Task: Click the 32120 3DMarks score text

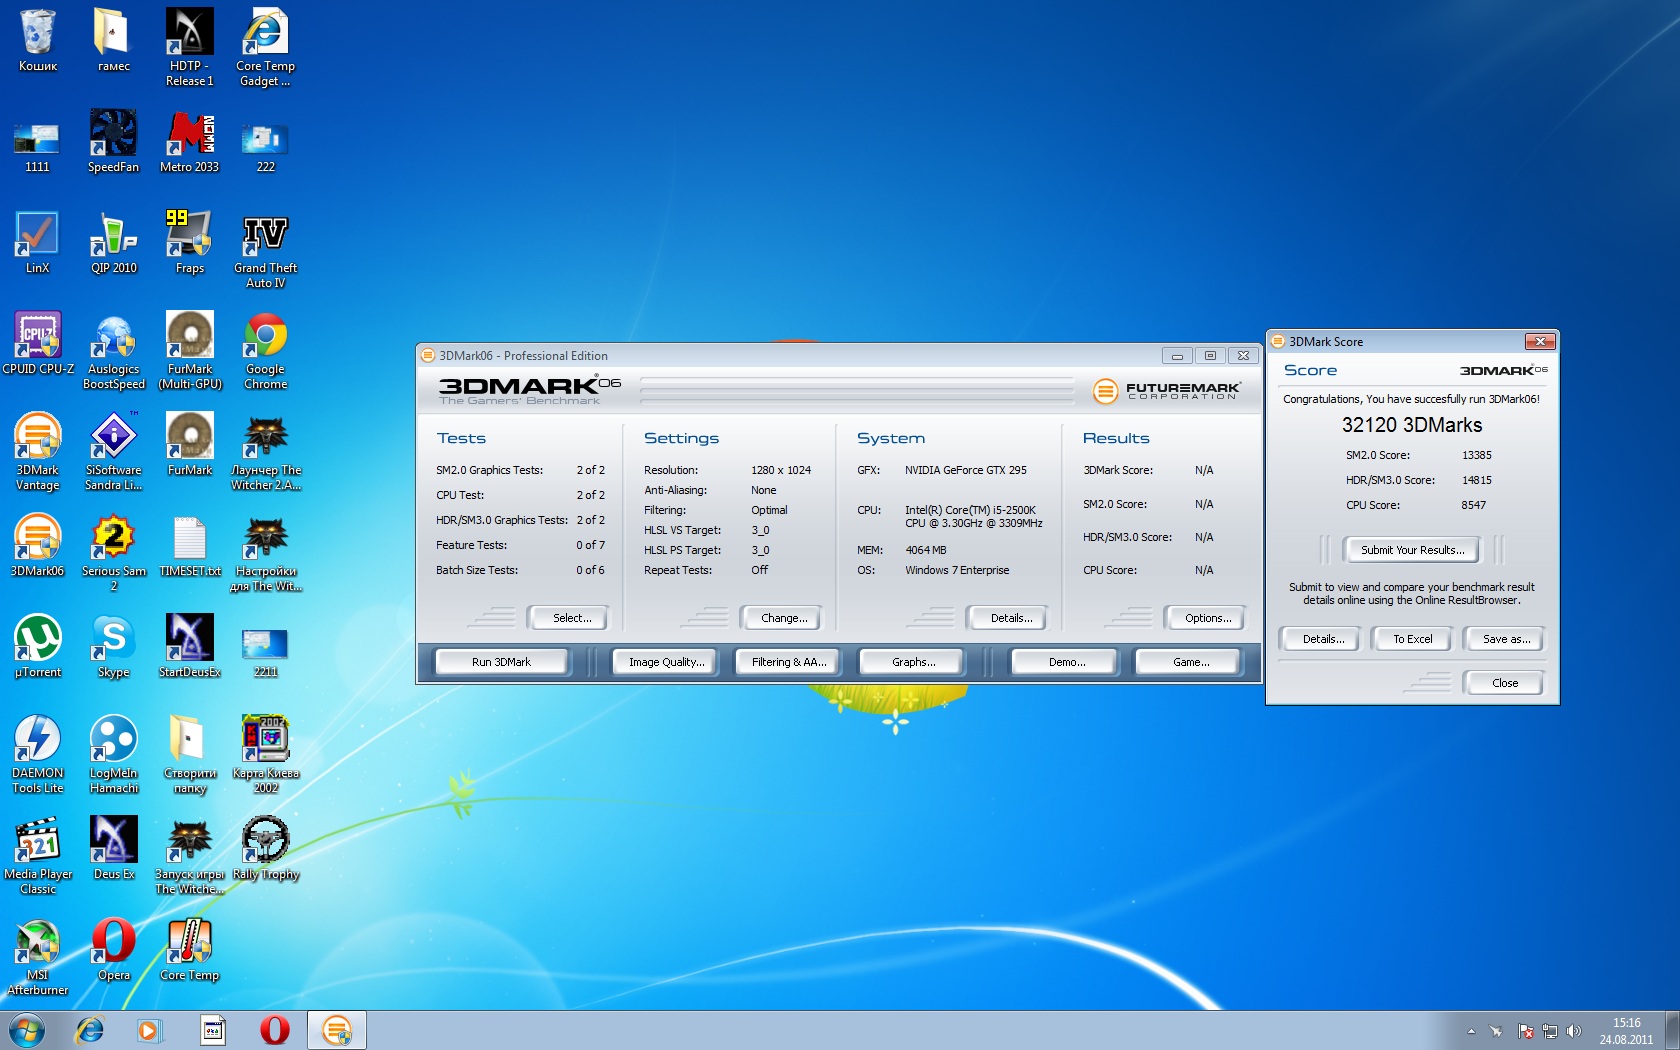Action: [1412, 425]
